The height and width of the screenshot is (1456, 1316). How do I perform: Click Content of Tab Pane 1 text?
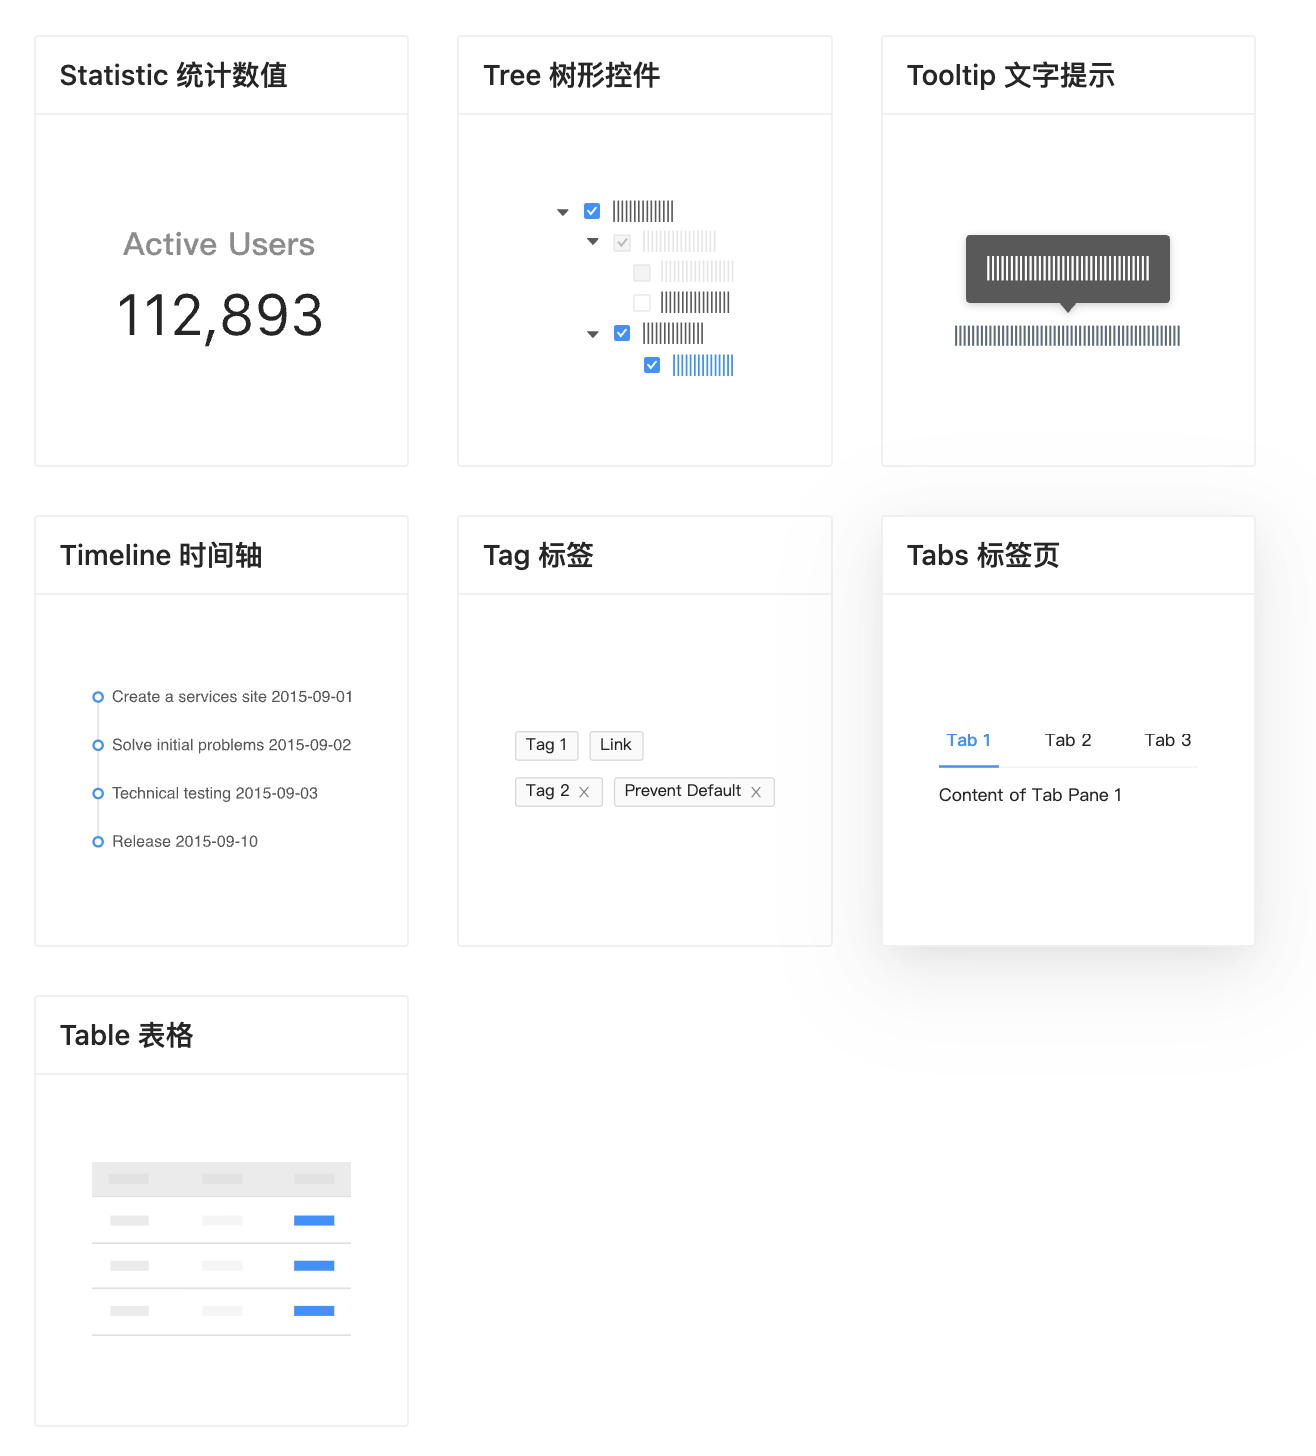(1030, 795)
